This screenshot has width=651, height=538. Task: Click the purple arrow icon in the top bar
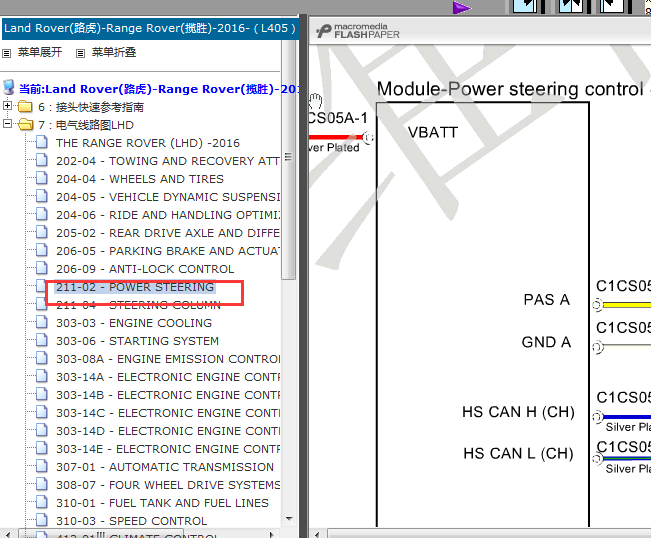[x=461, y=7]
